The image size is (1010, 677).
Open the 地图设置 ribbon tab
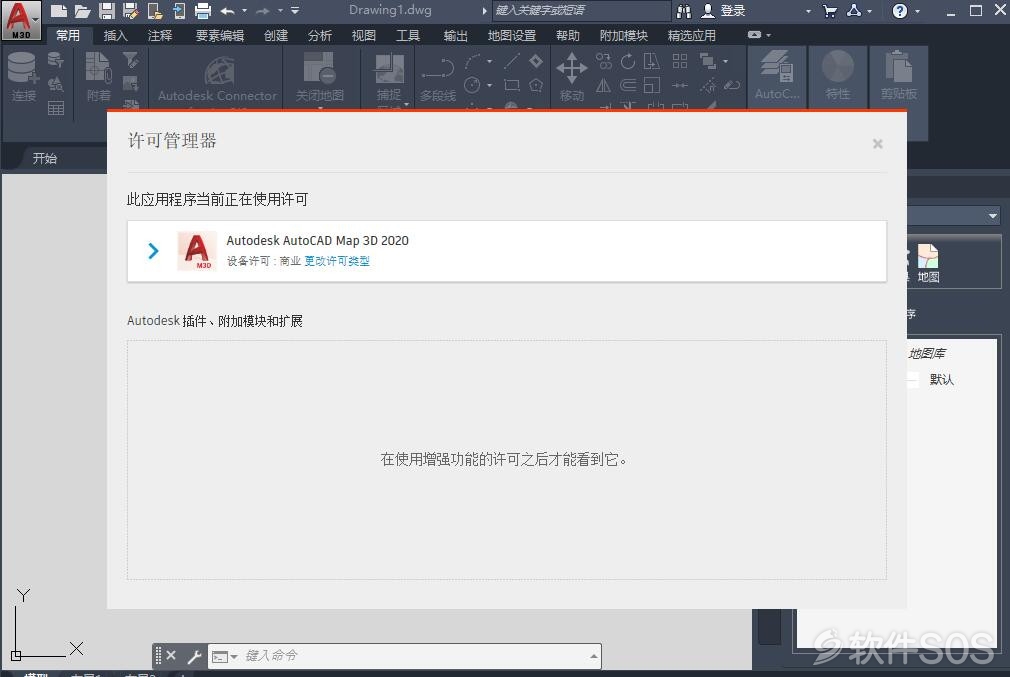tap(511, 35)
